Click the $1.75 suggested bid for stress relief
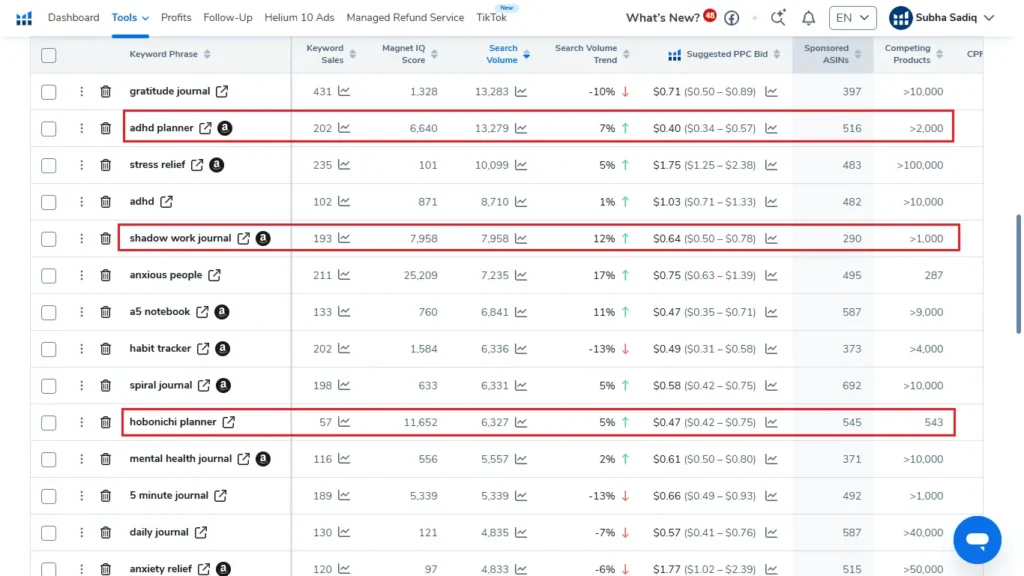The image size is (1024, 576). pyautogui.click(x=667, y=165)
